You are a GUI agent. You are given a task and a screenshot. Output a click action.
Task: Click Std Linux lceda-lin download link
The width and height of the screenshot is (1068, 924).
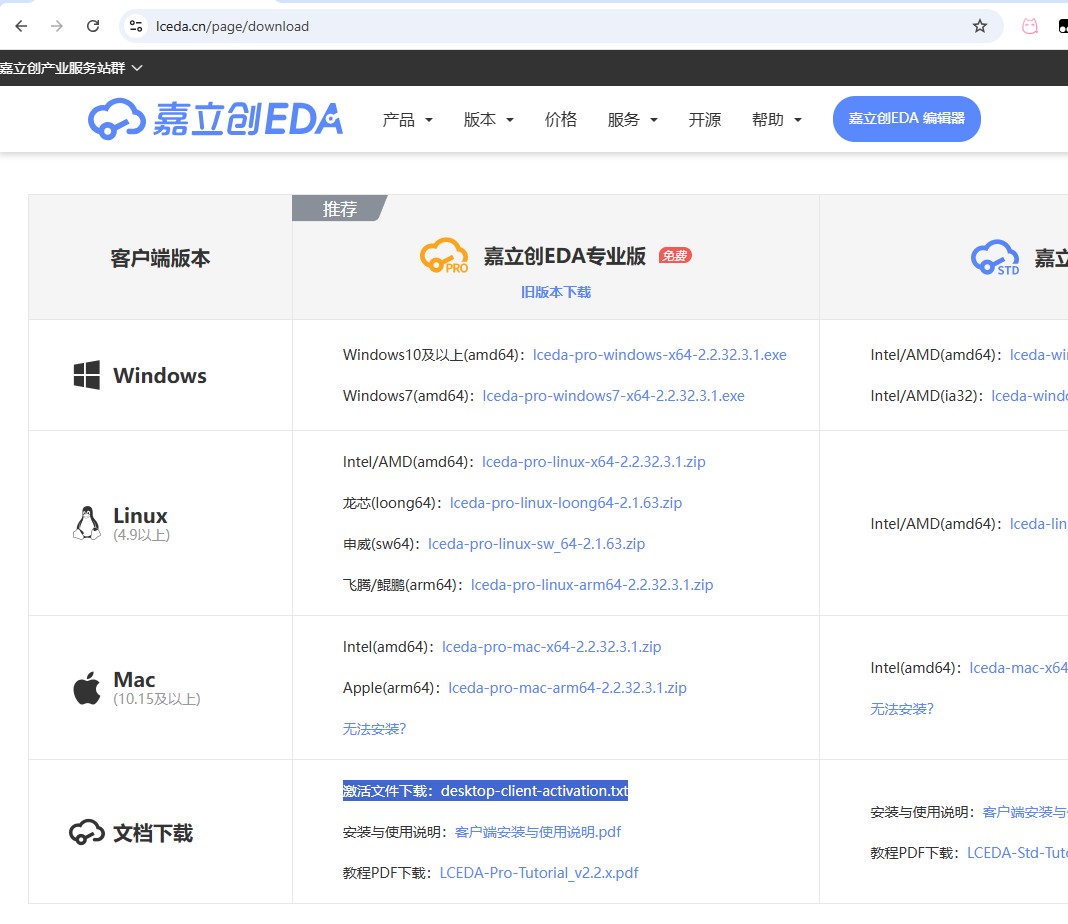tap(1038, 524)
